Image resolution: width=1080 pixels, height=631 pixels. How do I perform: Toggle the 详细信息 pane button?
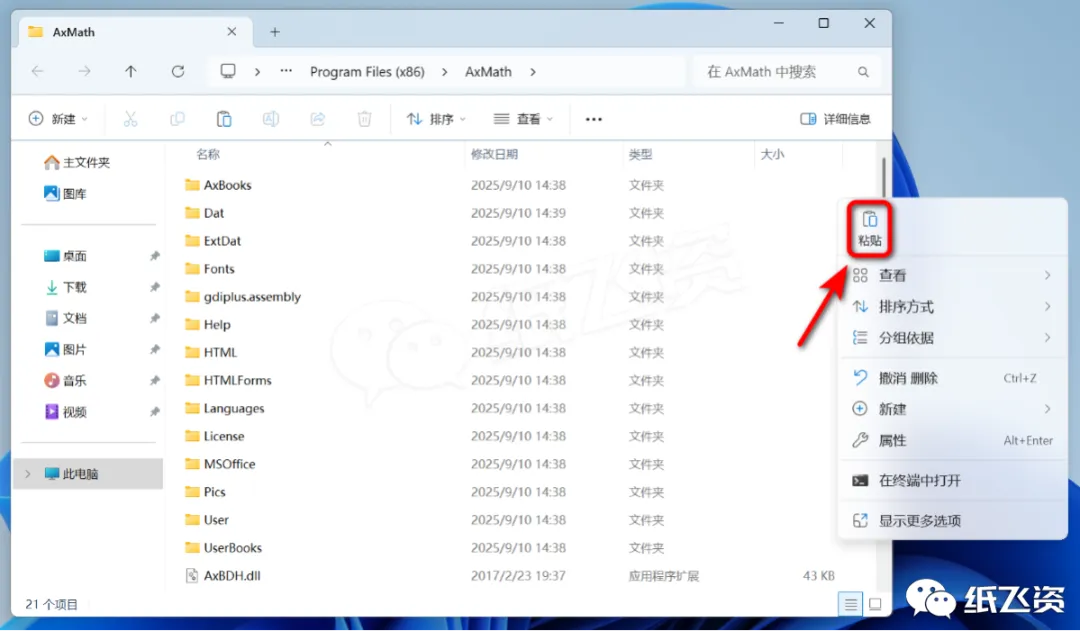coord(835,119)
